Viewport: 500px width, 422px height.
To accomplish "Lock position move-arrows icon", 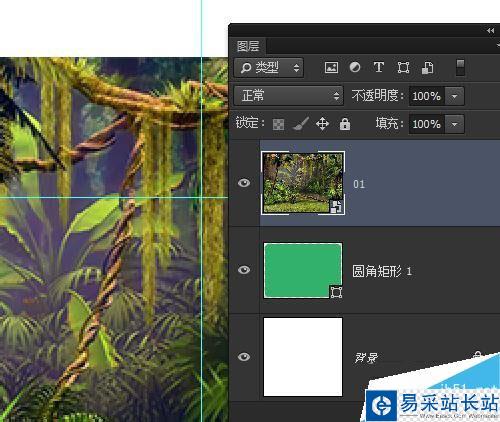I will (322, 124).
